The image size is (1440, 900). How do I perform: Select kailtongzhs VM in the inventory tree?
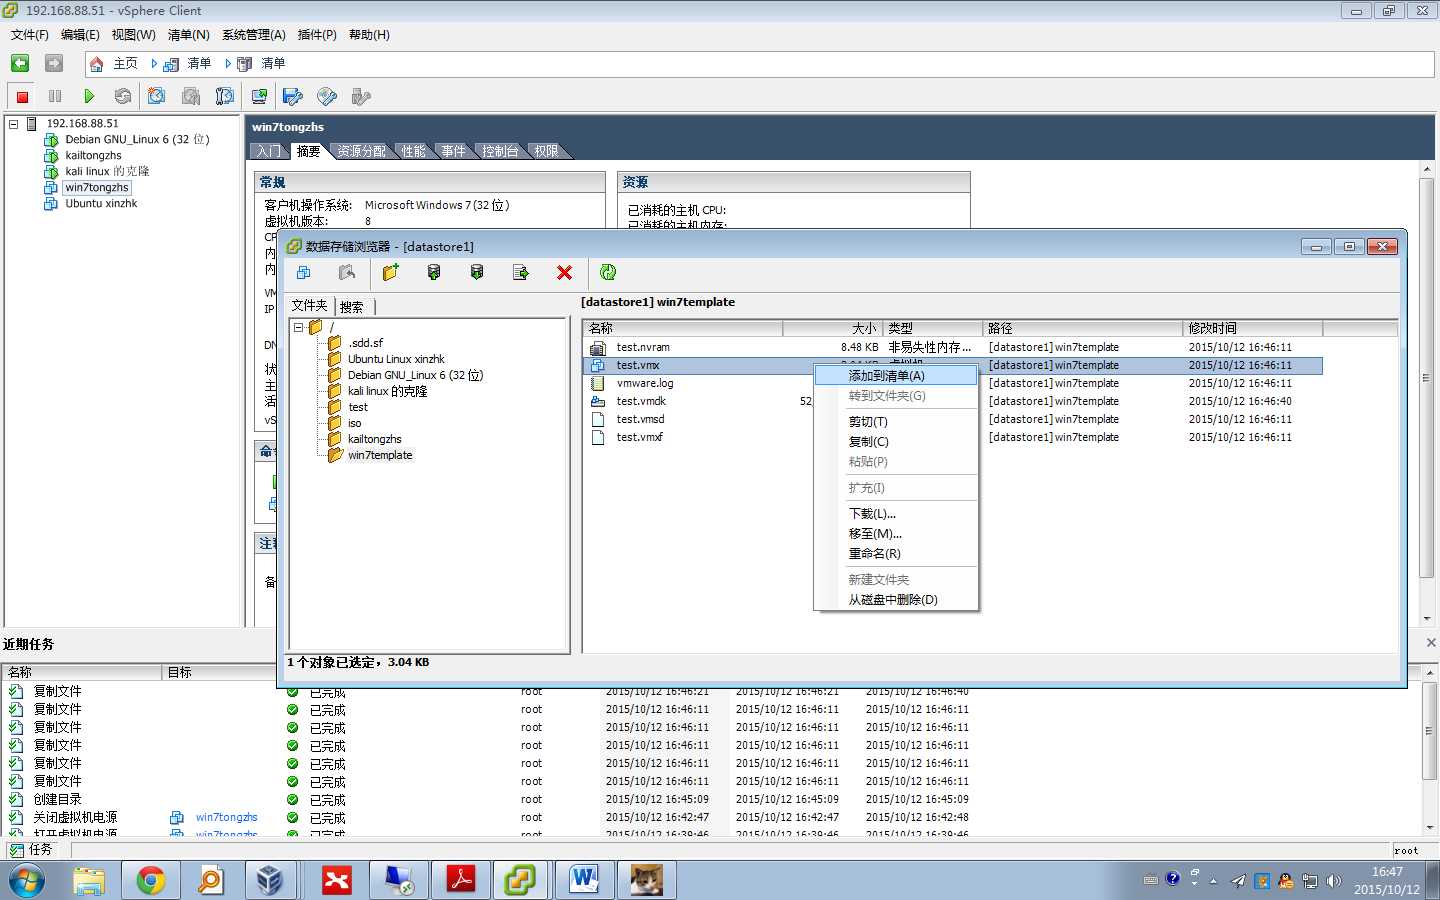93,156
